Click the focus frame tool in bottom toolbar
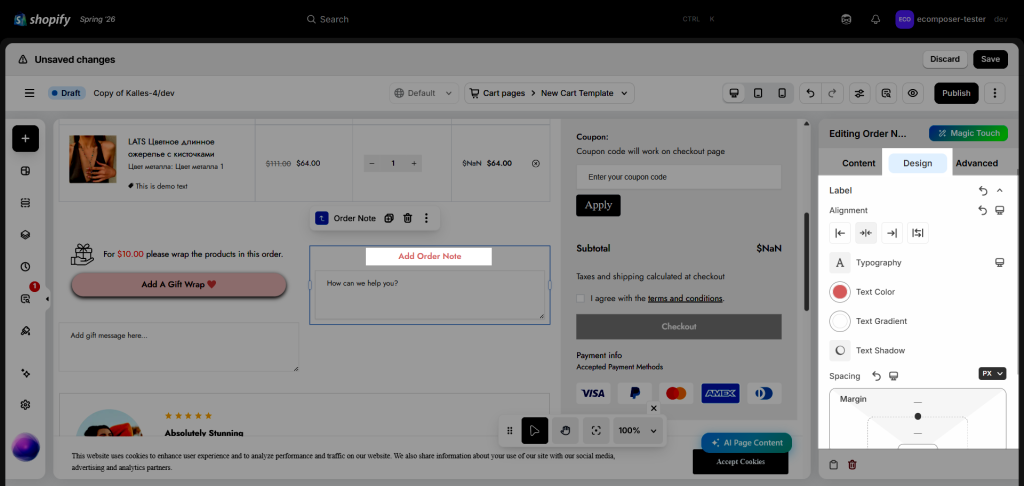This screenshot has width=1024, height=486. (596, 430)
